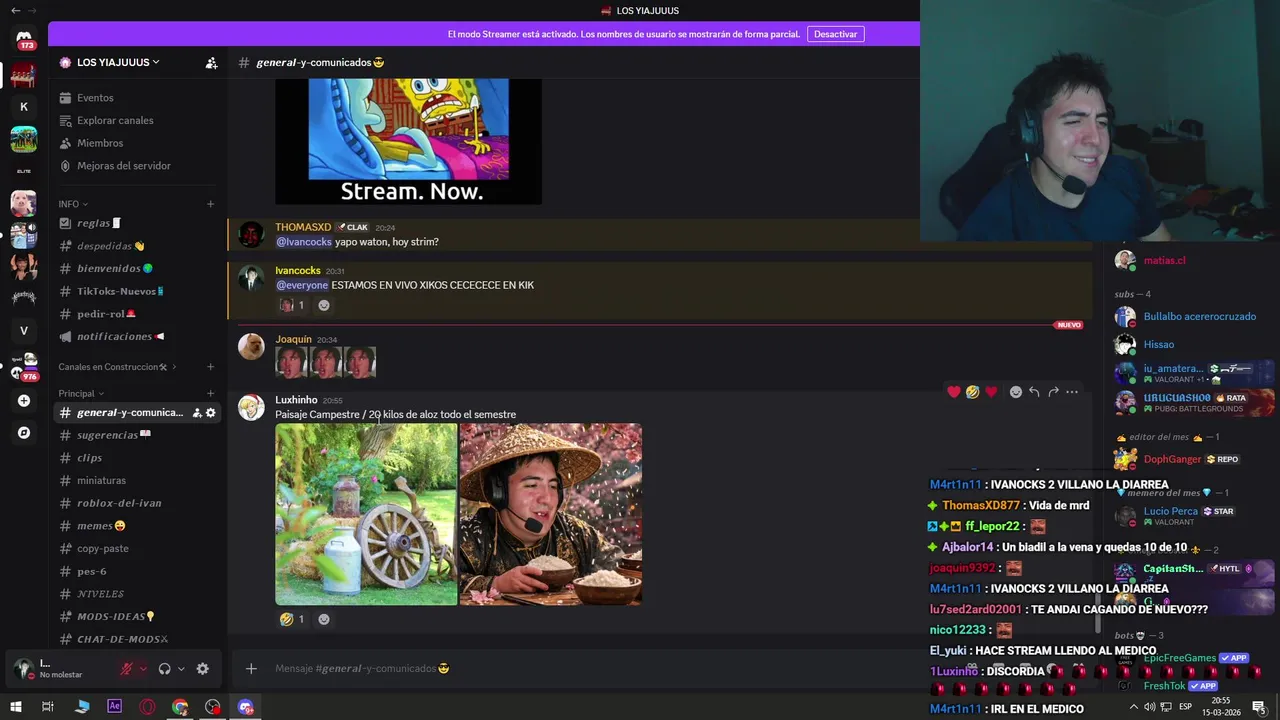The image size is (1280, 720).
Task: Add a channel to the INFO category
Action: tap(210, 204)
